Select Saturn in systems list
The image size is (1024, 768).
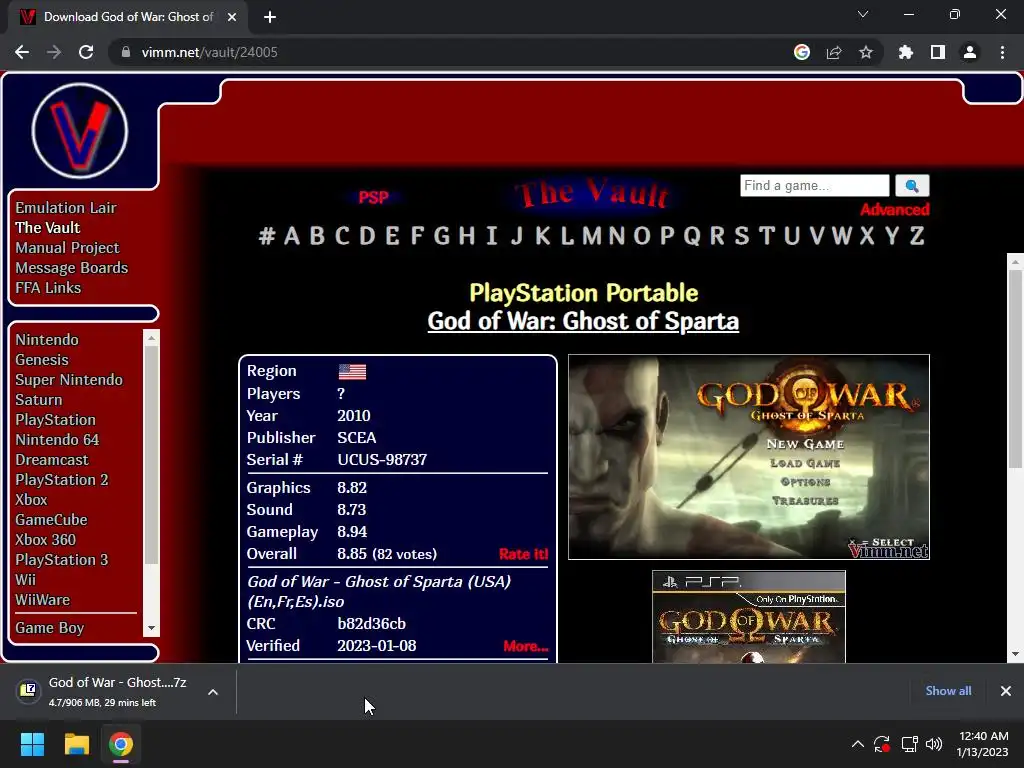[39, 400]
